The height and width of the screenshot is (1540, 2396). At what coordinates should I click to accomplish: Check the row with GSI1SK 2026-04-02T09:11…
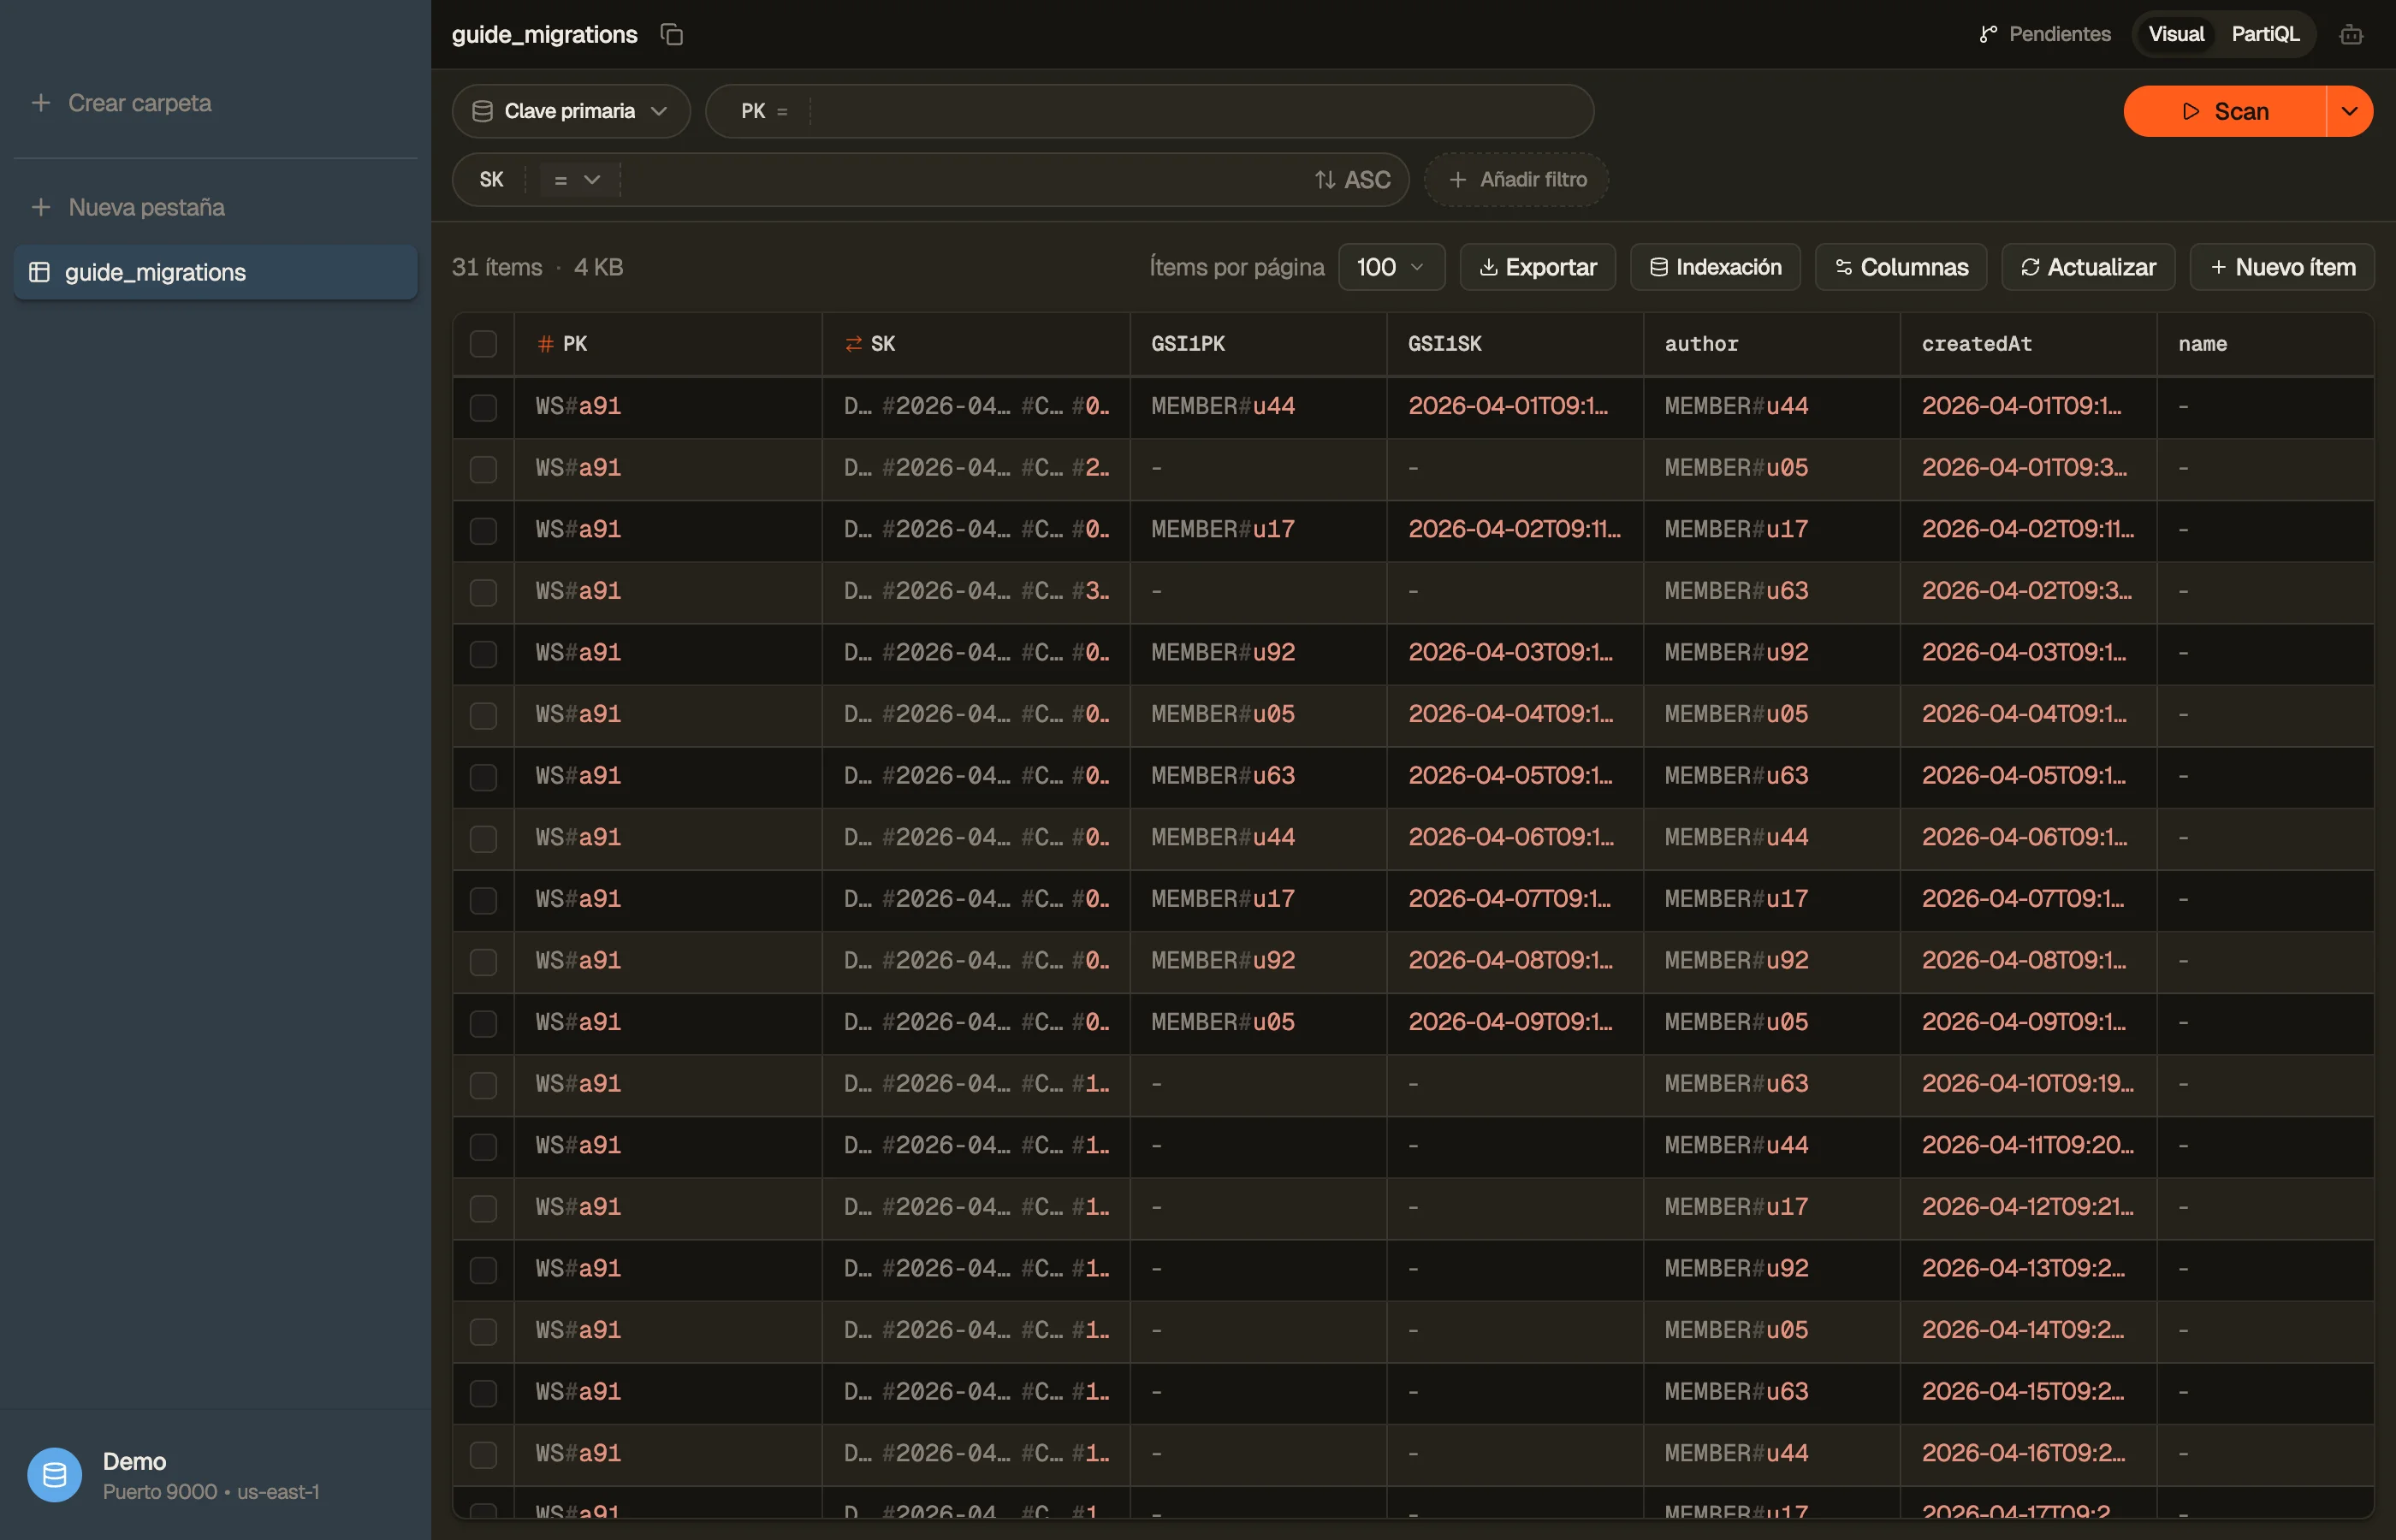483,530
